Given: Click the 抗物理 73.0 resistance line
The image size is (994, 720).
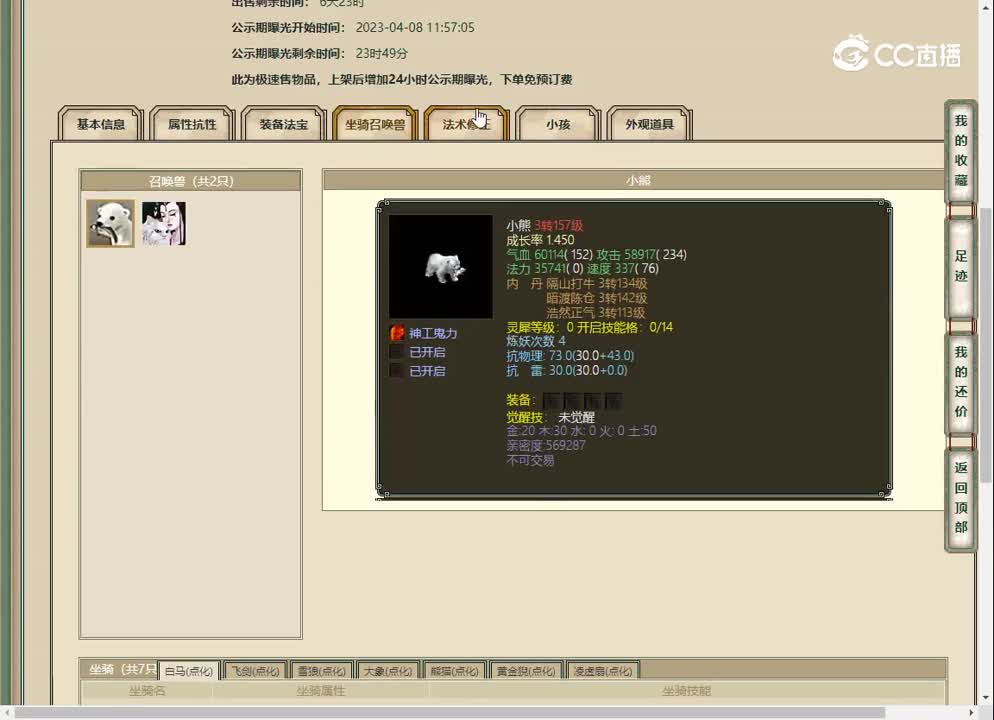Looking at the screenshot, I should click(570, 356).
